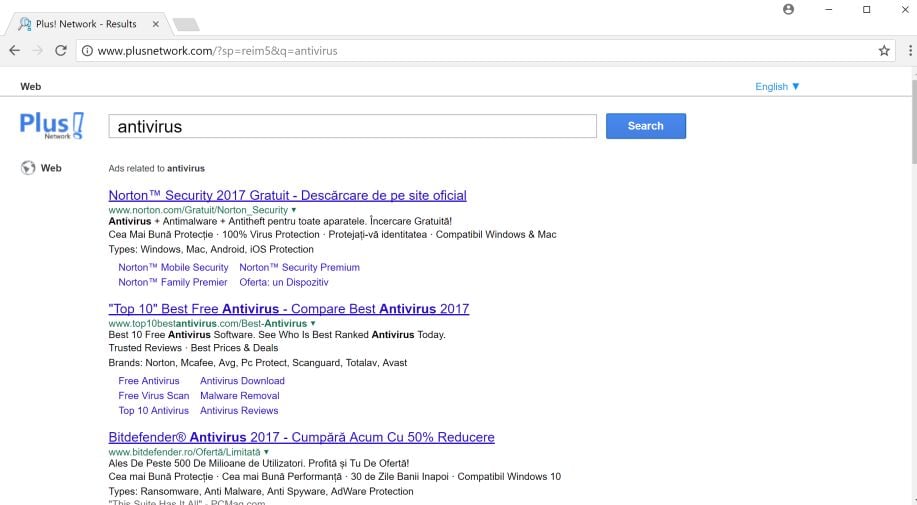This screenshot has width=917, height=505.
Task: Click the 'Ads related to antivirus' label
Action: [157, 168]
